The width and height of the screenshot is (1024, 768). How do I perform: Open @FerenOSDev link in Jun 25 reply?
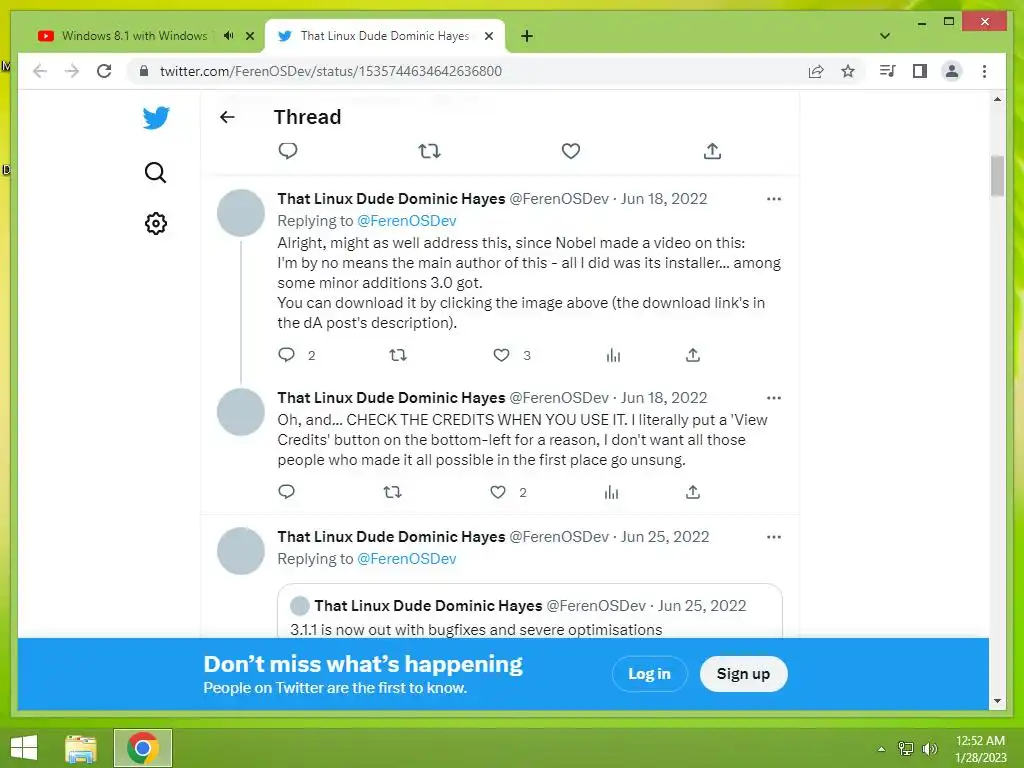pos(406,558)
